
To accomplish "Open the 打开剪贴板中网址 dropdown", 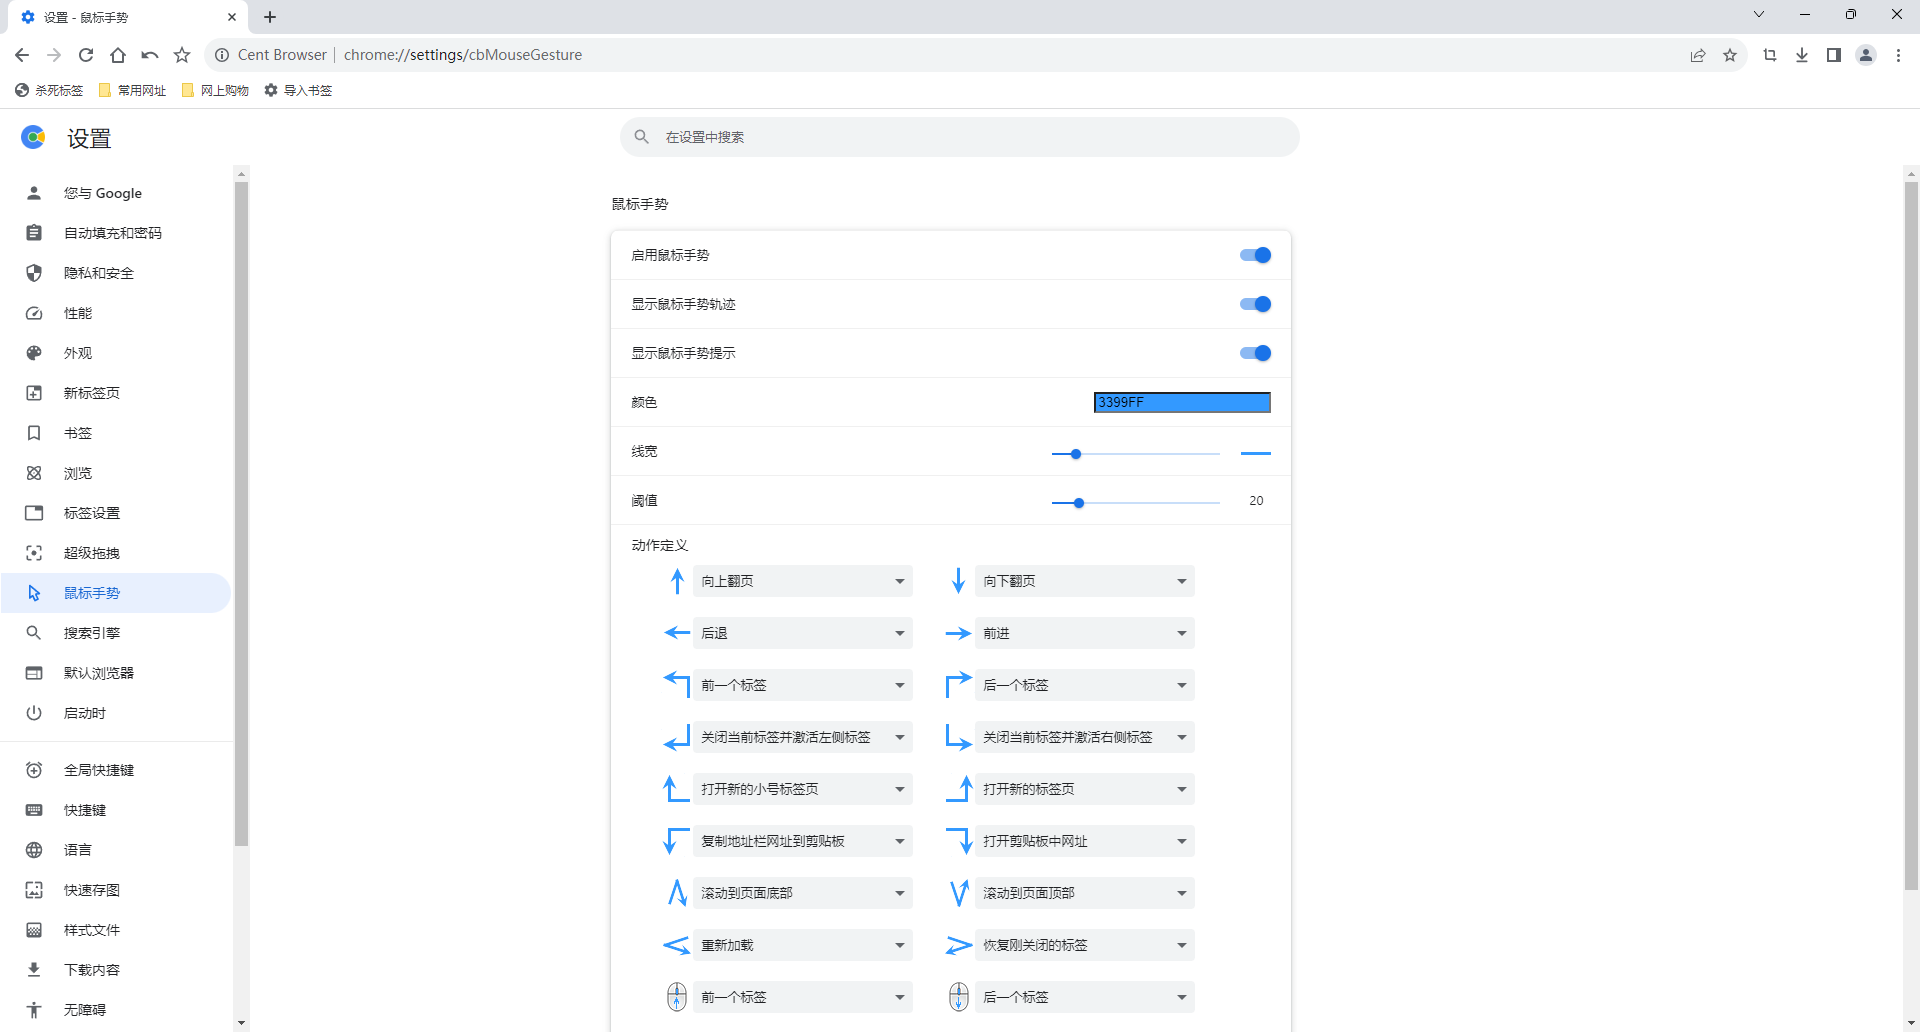I will pos(1085,841).
